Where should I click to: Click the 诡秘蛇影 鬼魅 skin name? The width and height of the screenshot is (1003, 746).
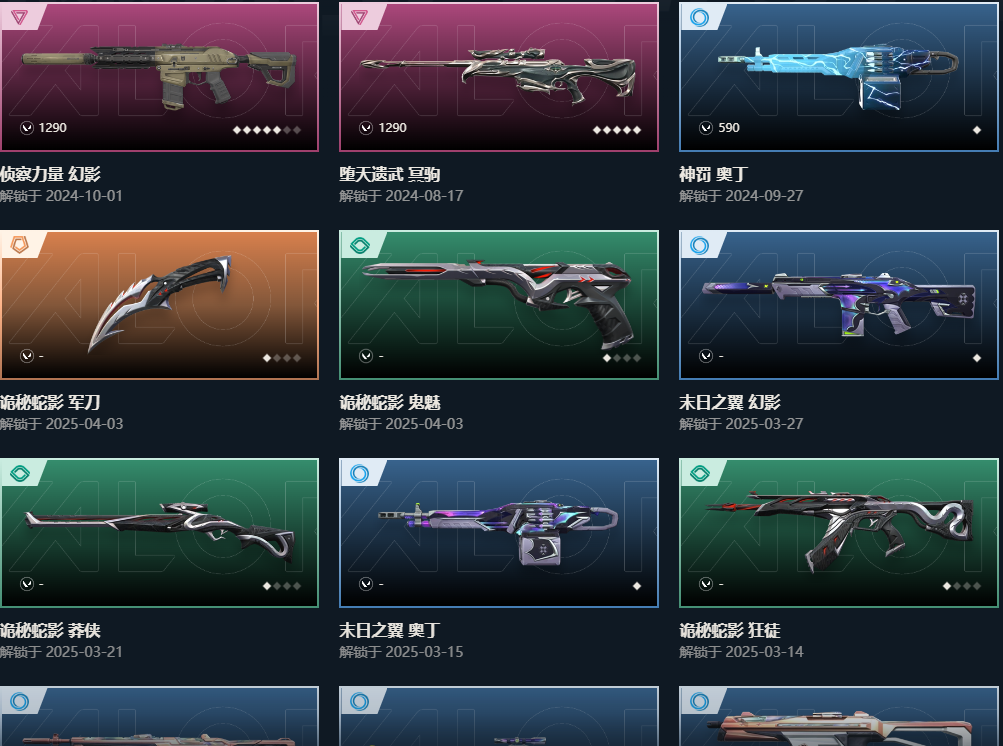point(390,402)
